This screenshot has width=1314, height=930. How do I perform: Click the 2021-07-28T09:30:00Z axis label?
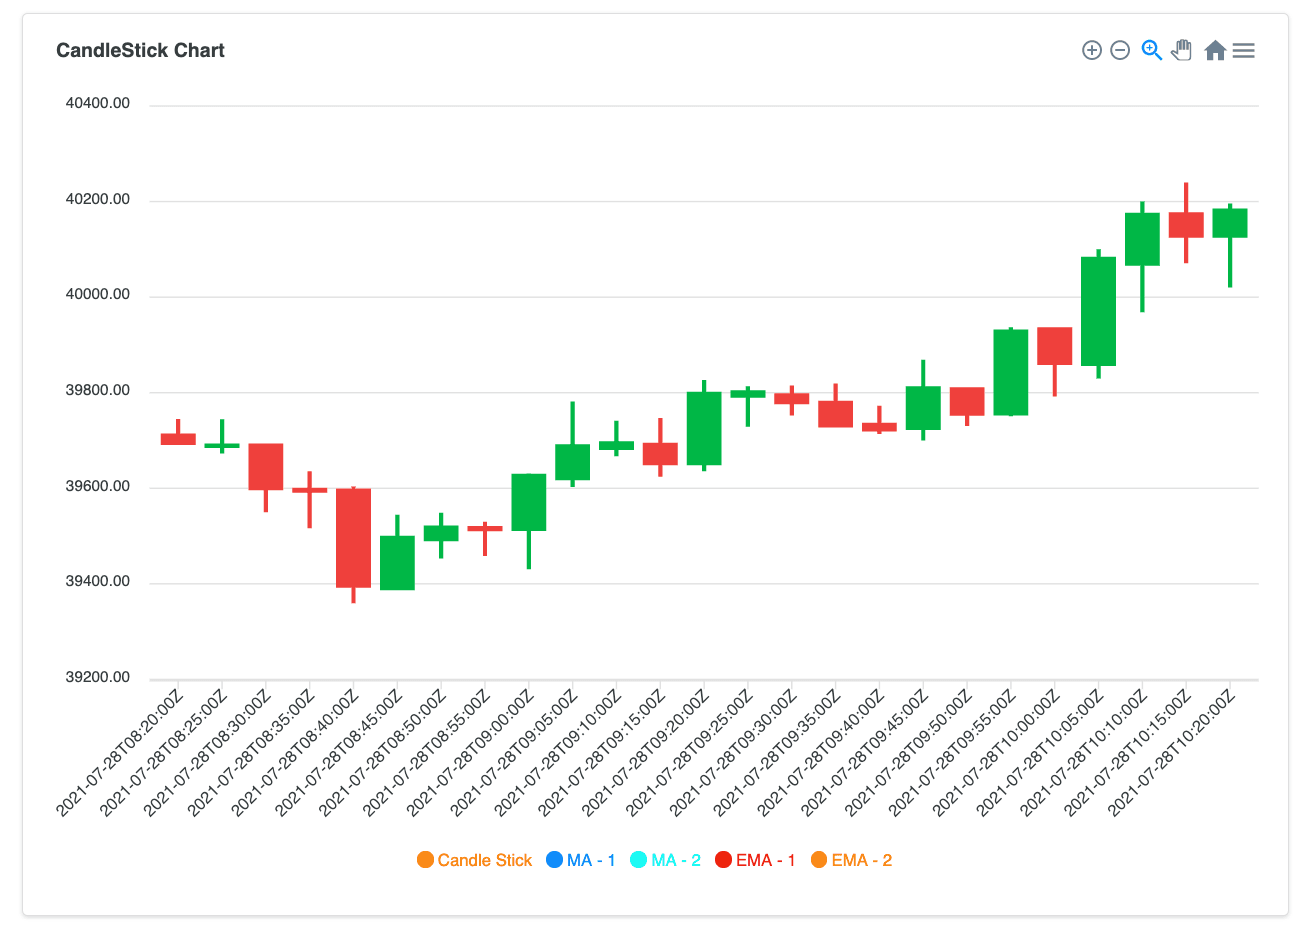pos(733,753)
